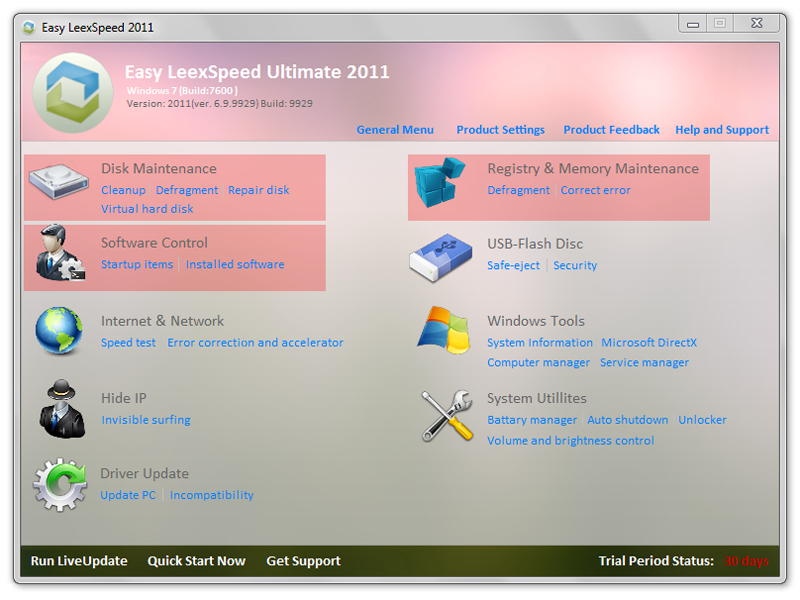Open Microsoft DirectX
The image size is (800, 600).
pyautogui.click(x=649, y=342)
